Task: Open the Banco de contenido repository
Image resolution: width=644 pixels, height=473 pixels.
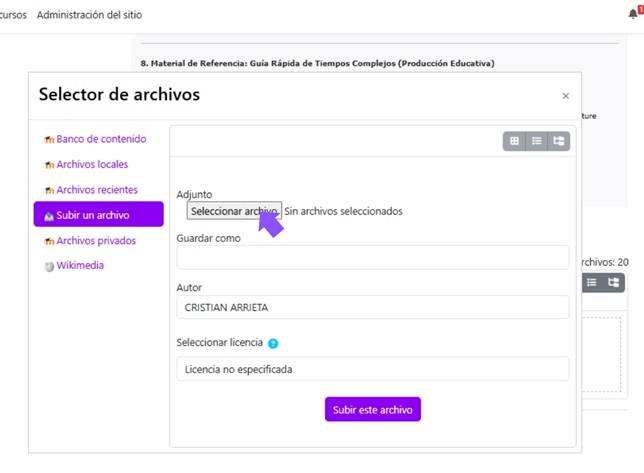Action: 101,139
